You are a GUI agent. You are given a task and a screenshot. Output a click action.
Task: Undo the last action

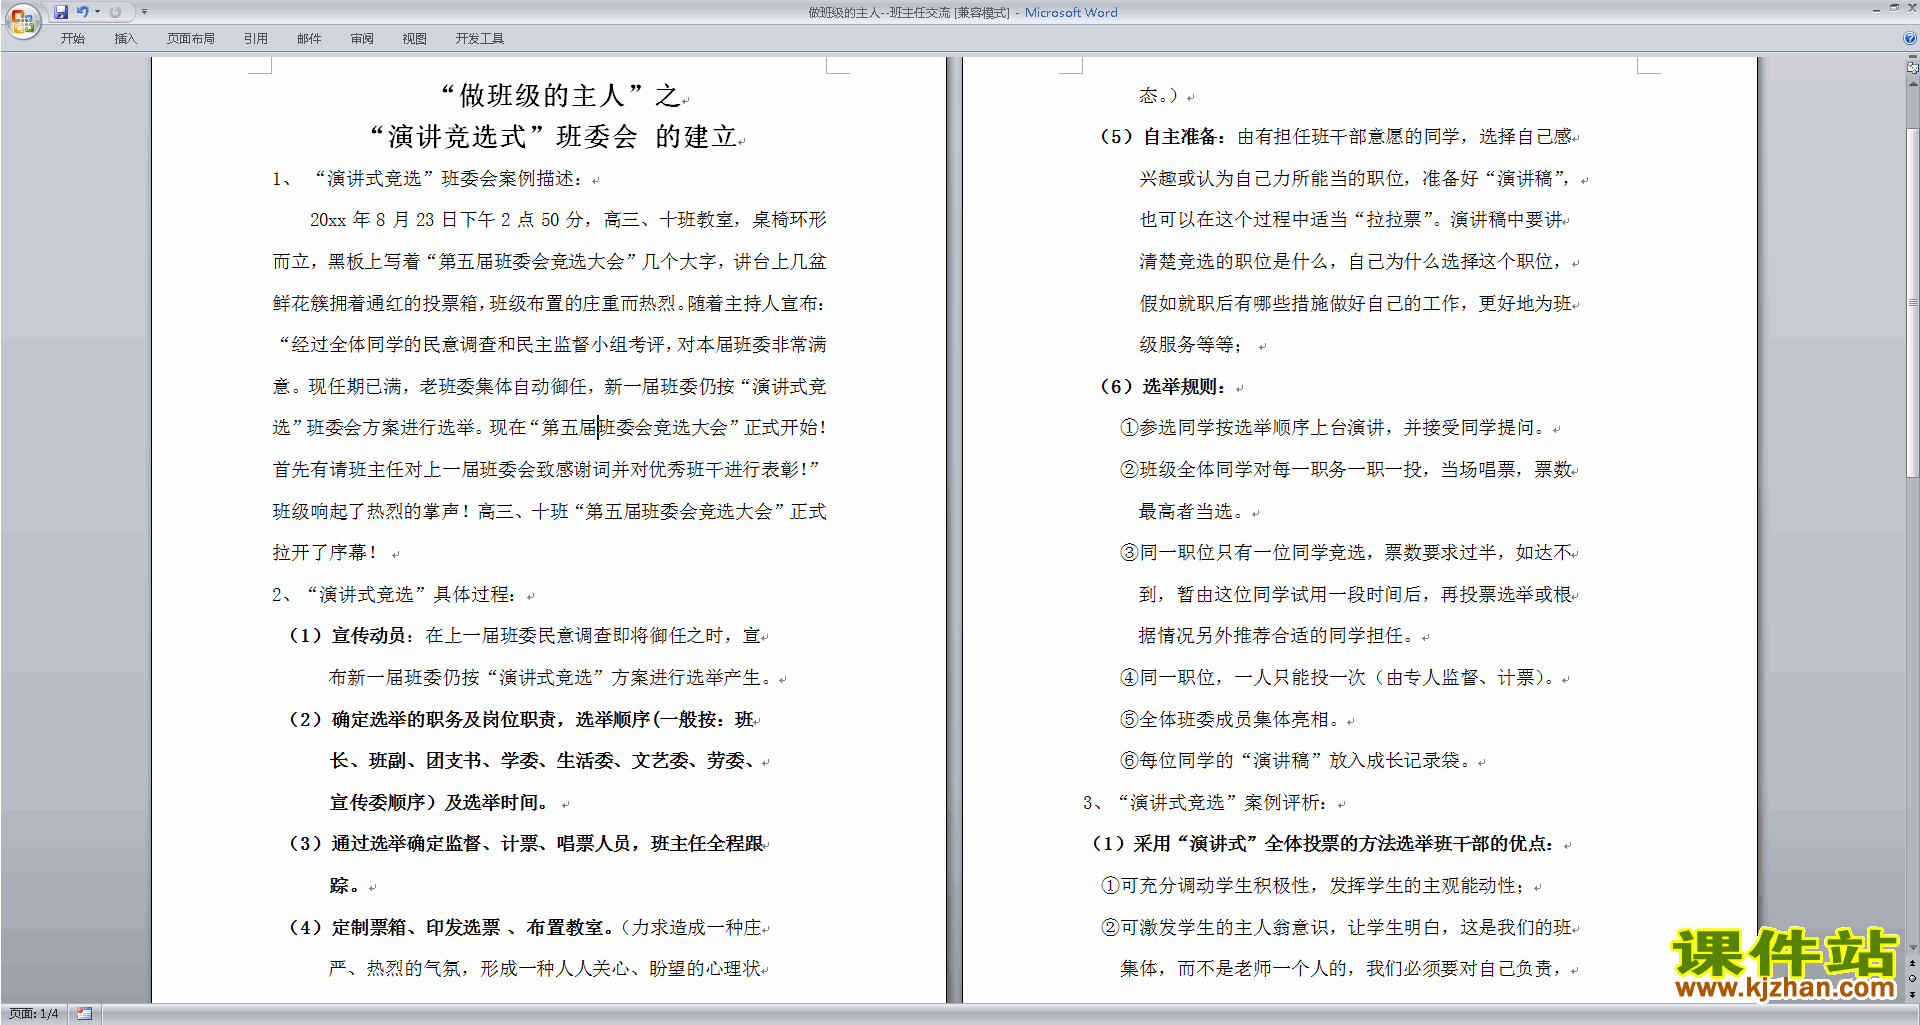coord(83,12)
